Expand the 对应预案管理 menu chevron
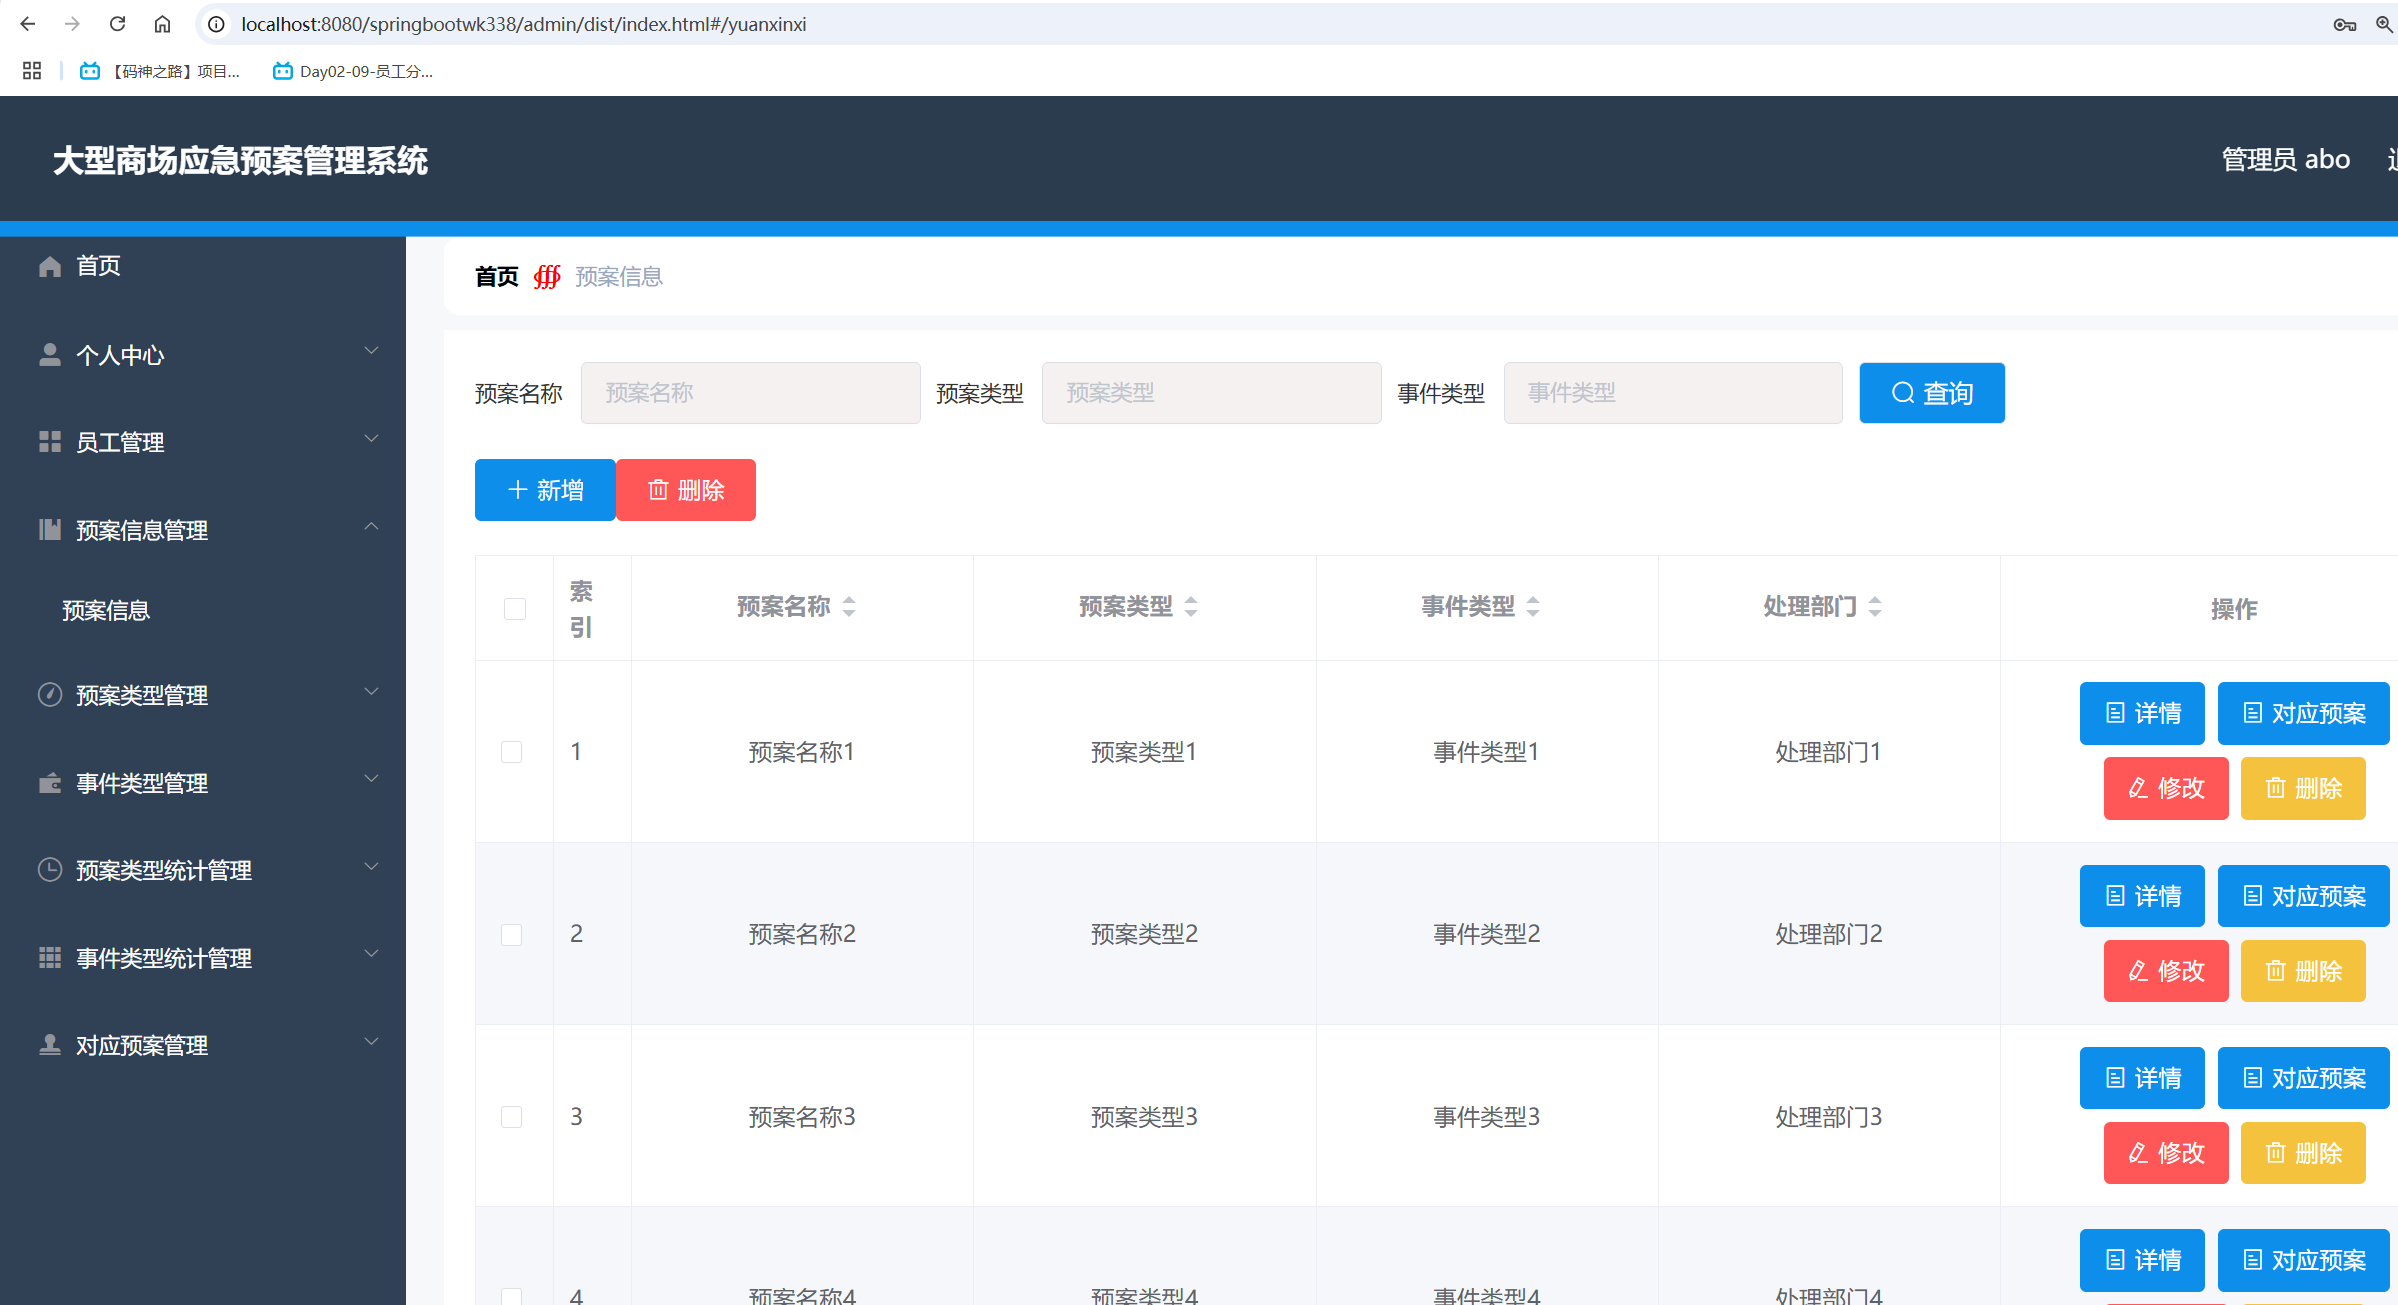2398x1305 pixels. tap(371, 1042)
